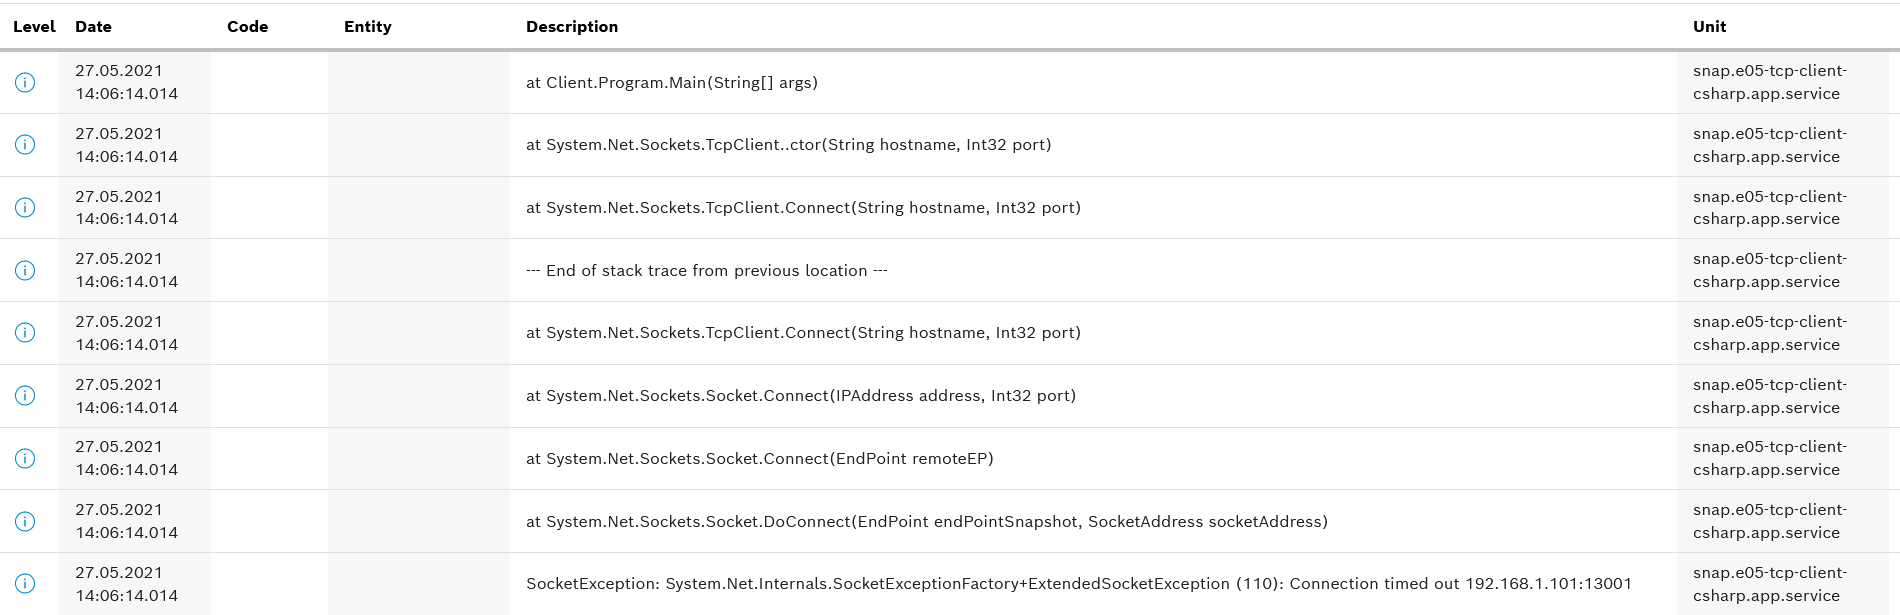Click the Date column header

[x=93, y=27]
